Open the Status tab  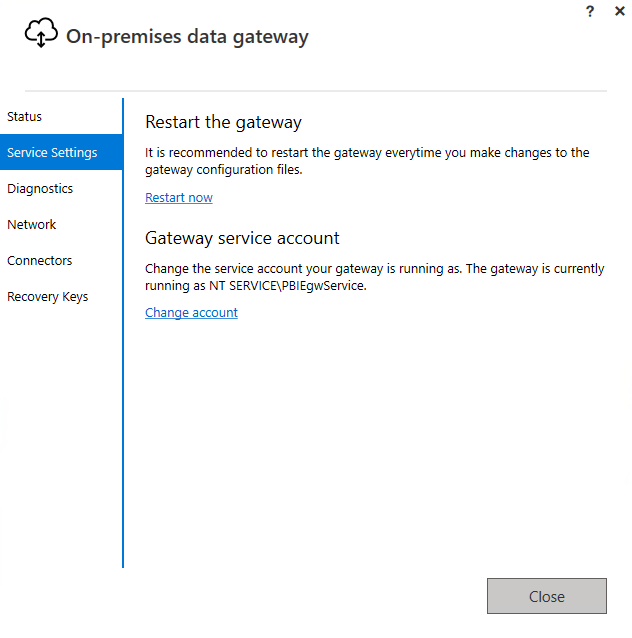[x=25, y=117]
